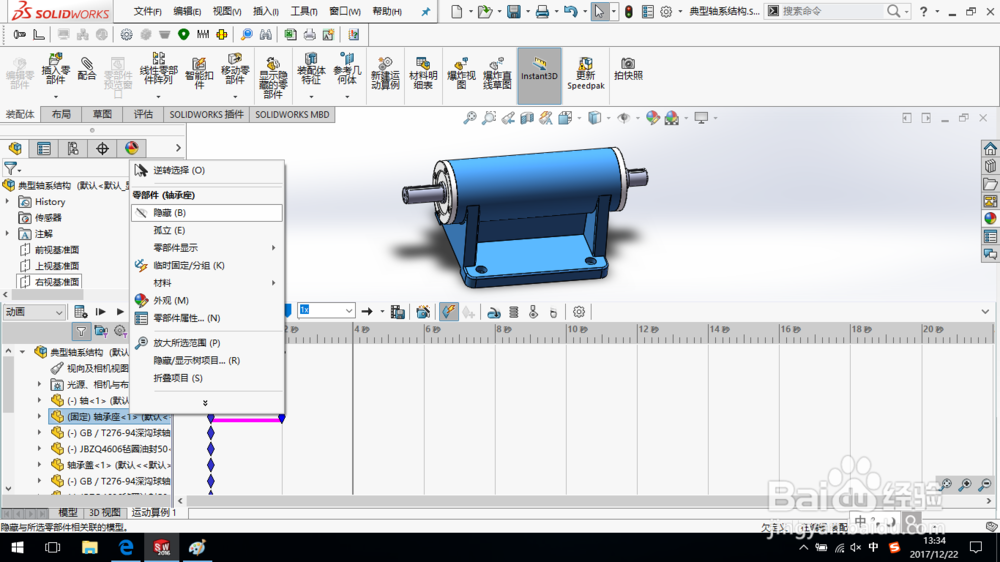Click the Insert Components icon

coord(55,70)
